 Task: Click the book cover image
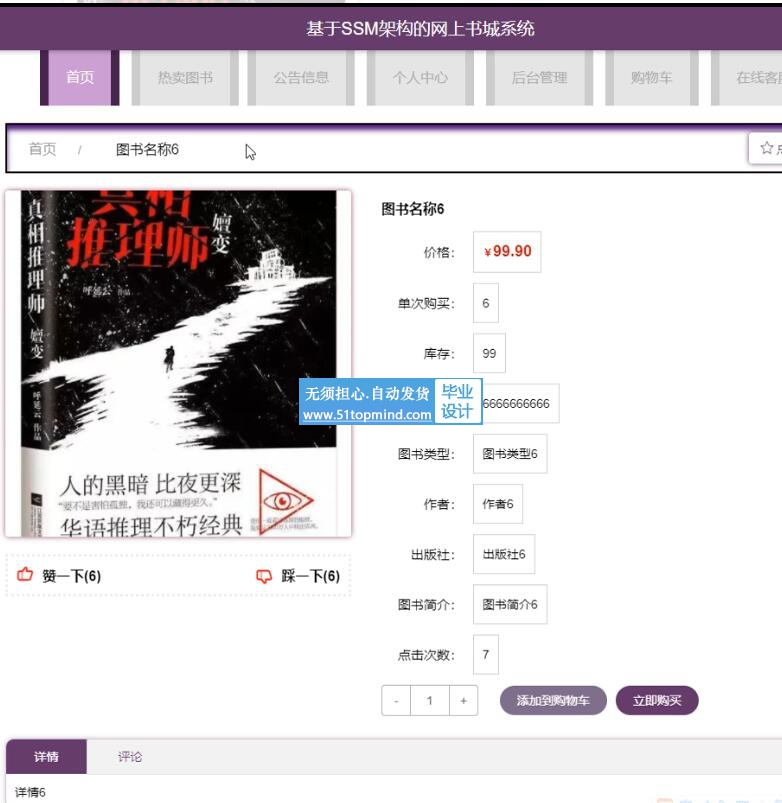pyautogui.click(x=178, y=364)
